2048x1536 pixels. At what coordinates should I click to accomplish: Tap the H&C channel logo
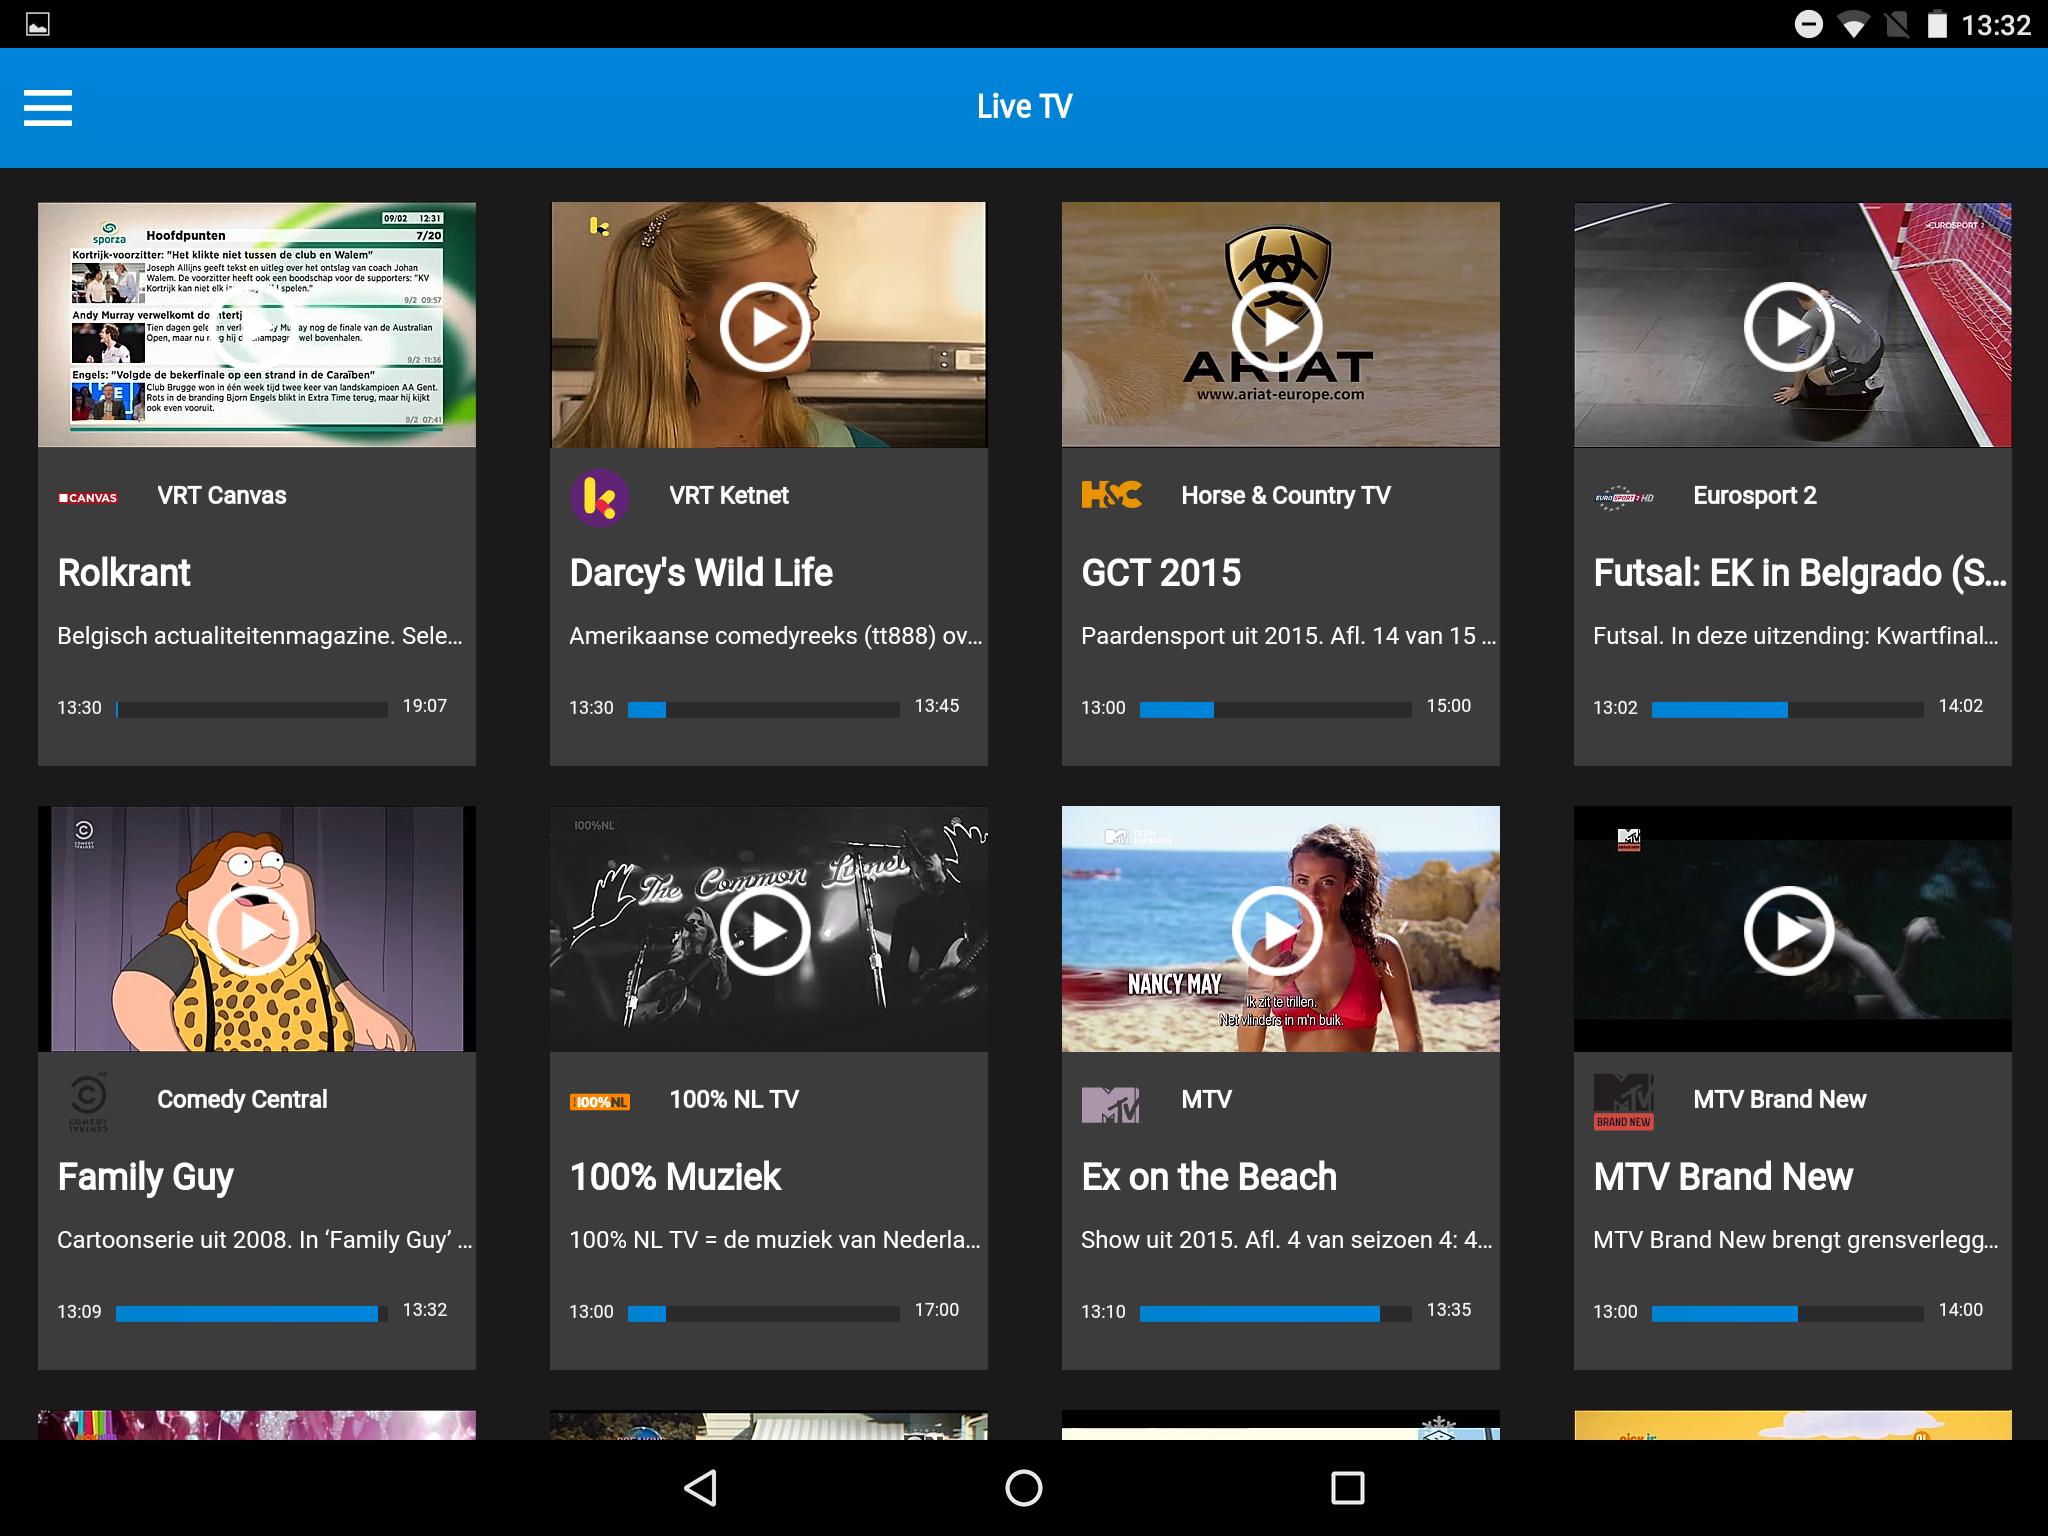click(x=1111, y=495)
